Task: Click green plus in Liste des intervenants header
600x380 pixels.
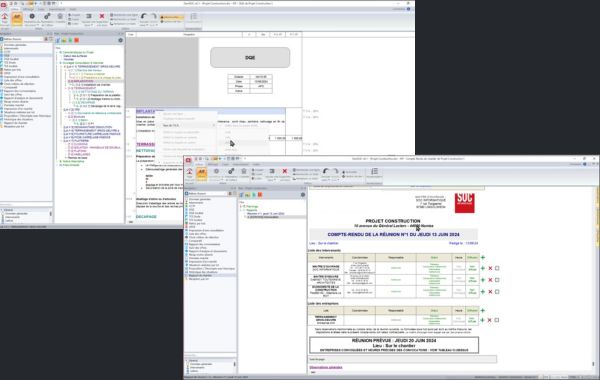Action: click(x=483, y=258)
